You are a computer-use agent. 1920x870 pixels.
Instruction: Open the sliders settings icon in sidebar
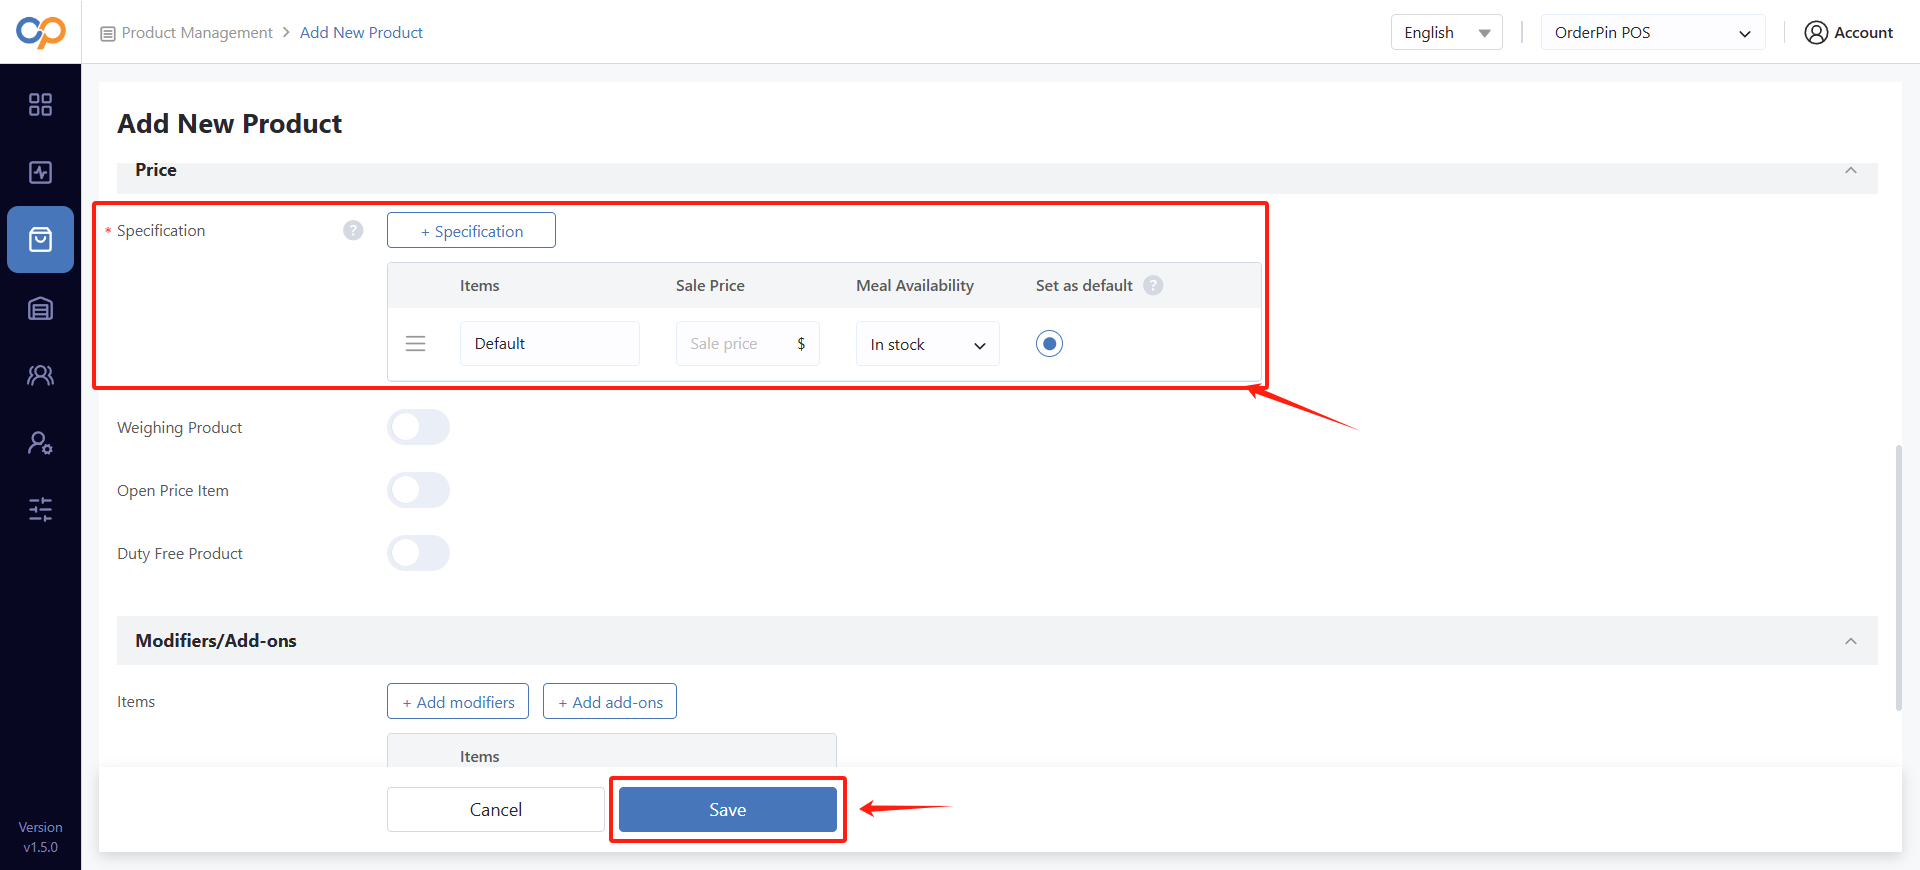(x=40, y=510)
